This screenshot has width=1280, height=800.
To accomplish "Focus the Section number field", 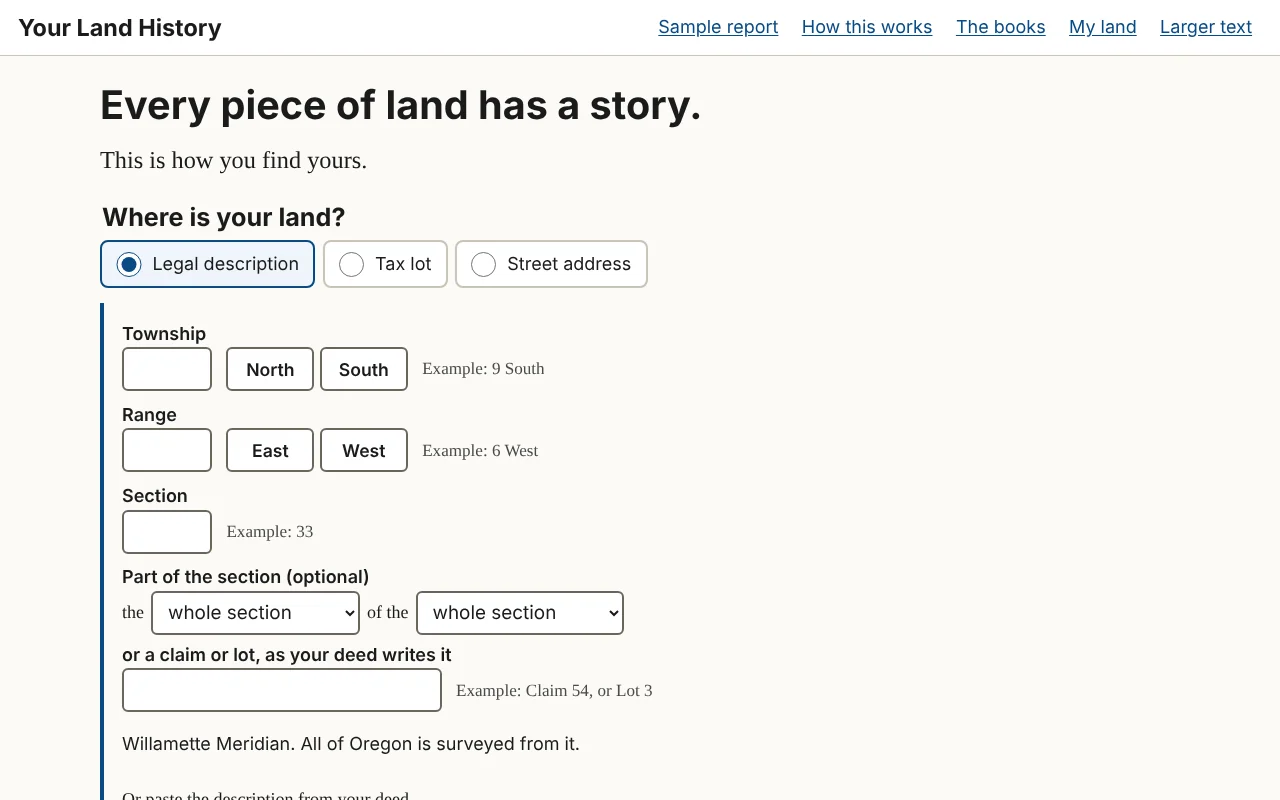I will [x=167, y=532].
